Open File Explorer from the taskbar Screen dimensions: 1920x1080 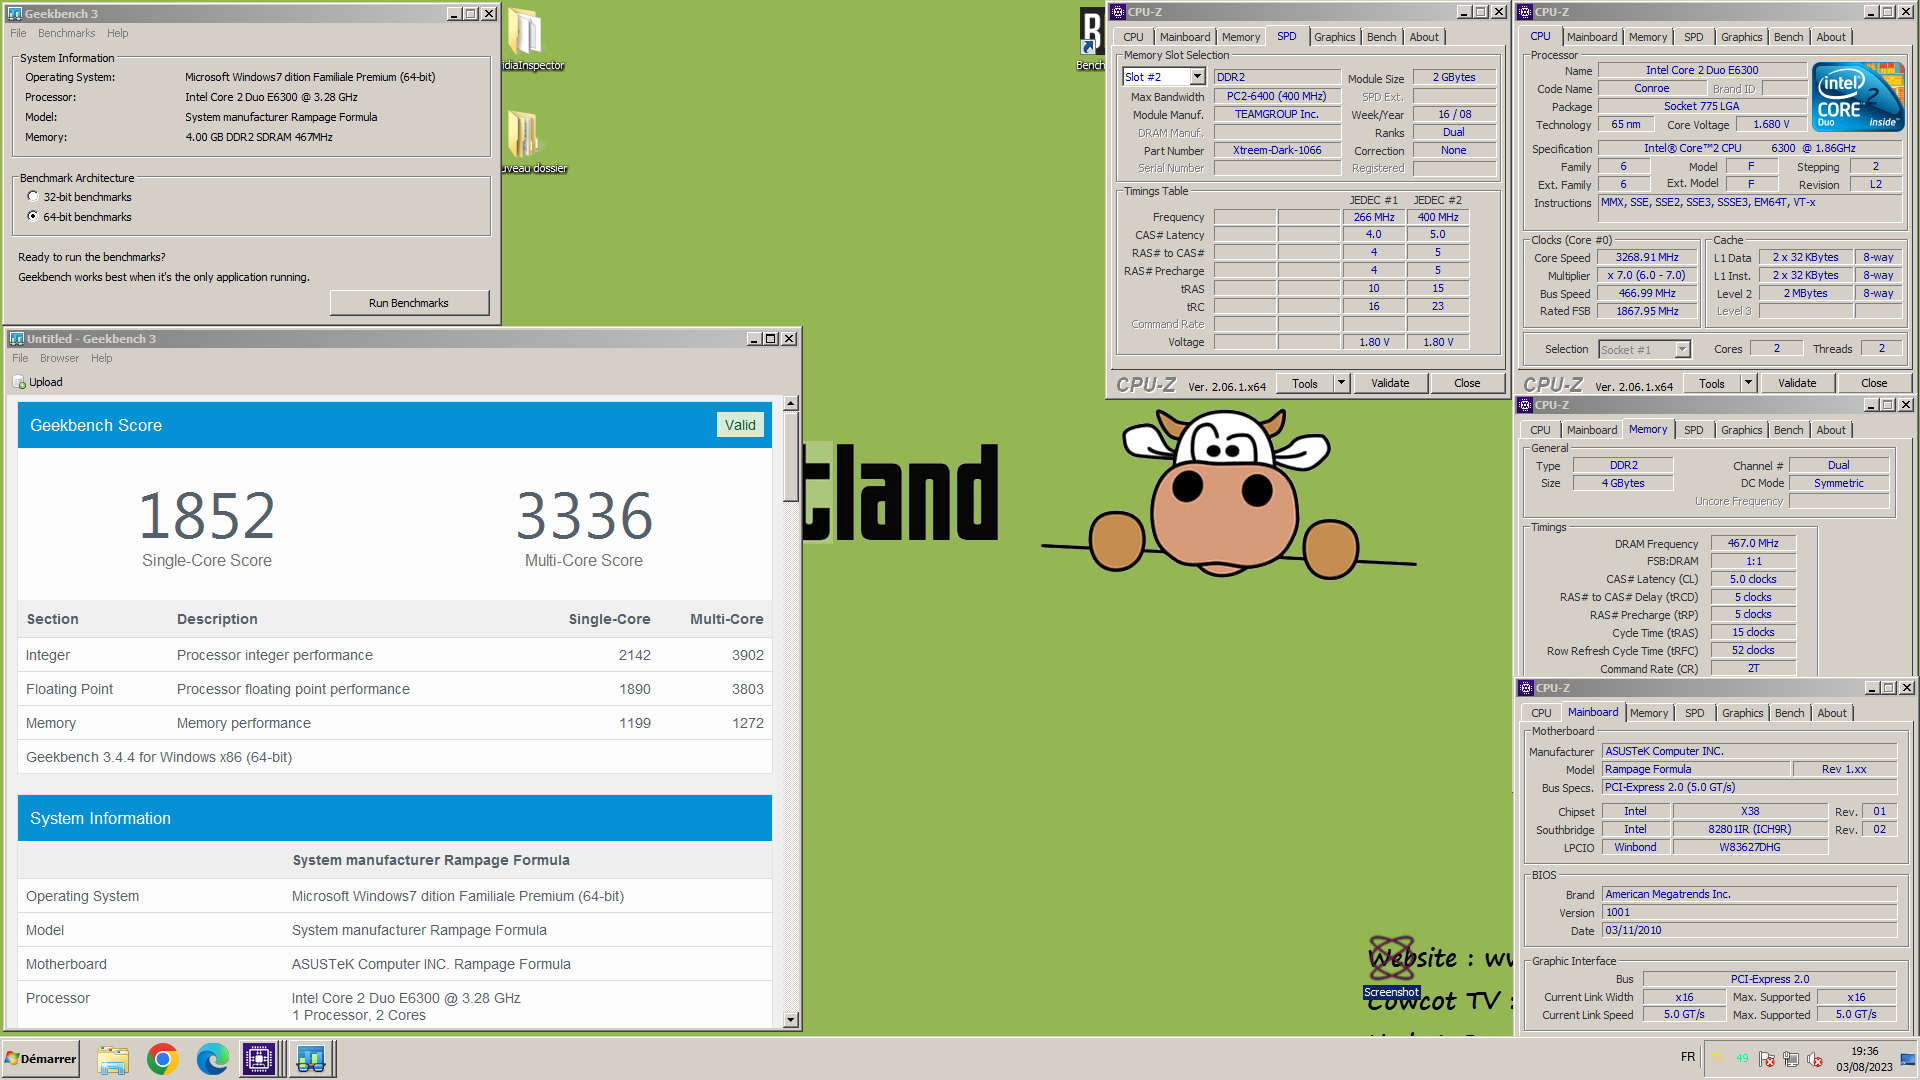click(113, 1059)
